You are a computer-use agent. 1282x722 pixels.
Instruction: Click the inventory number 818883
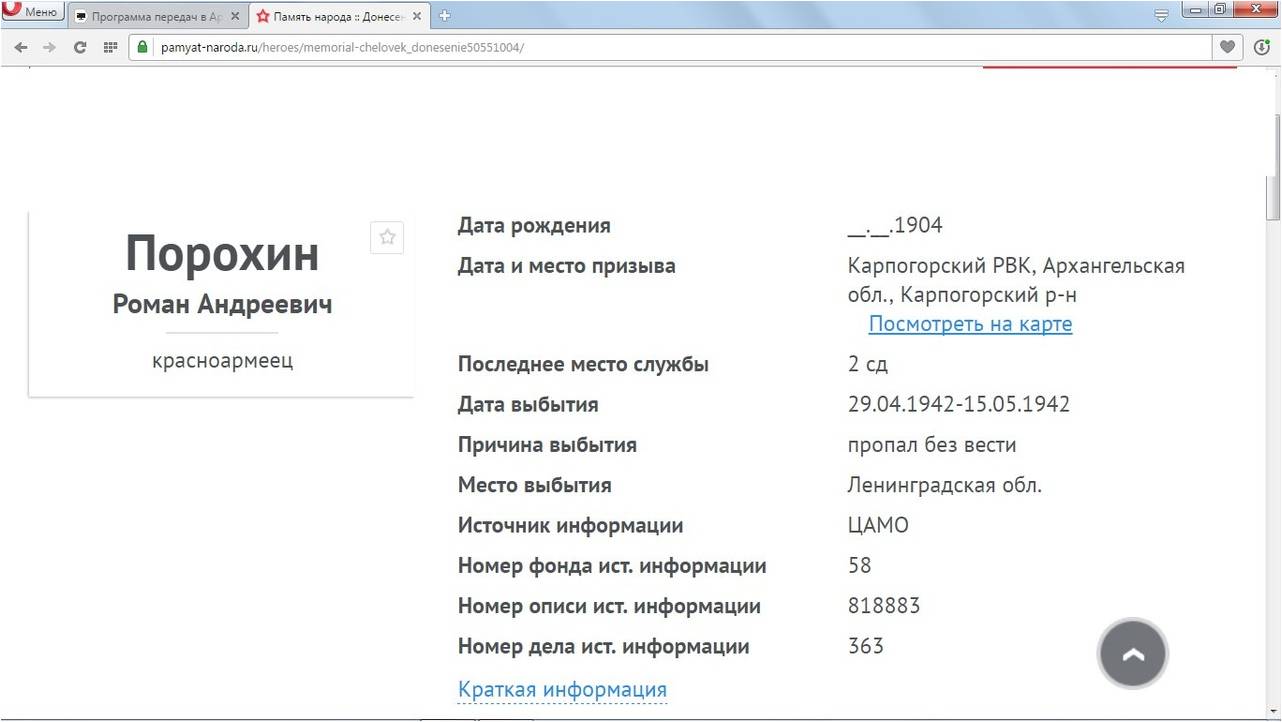pyautogui.click(x=884, y=606)
